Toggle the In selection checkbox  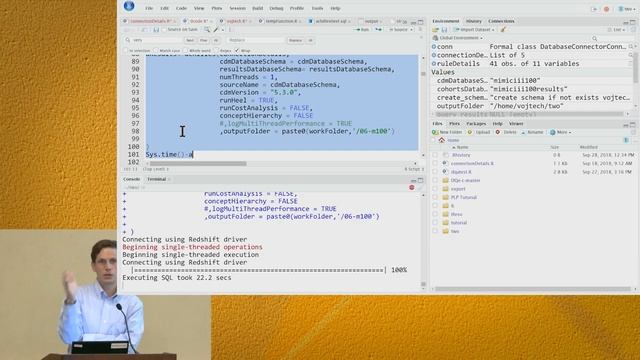(x=126, y=51)
